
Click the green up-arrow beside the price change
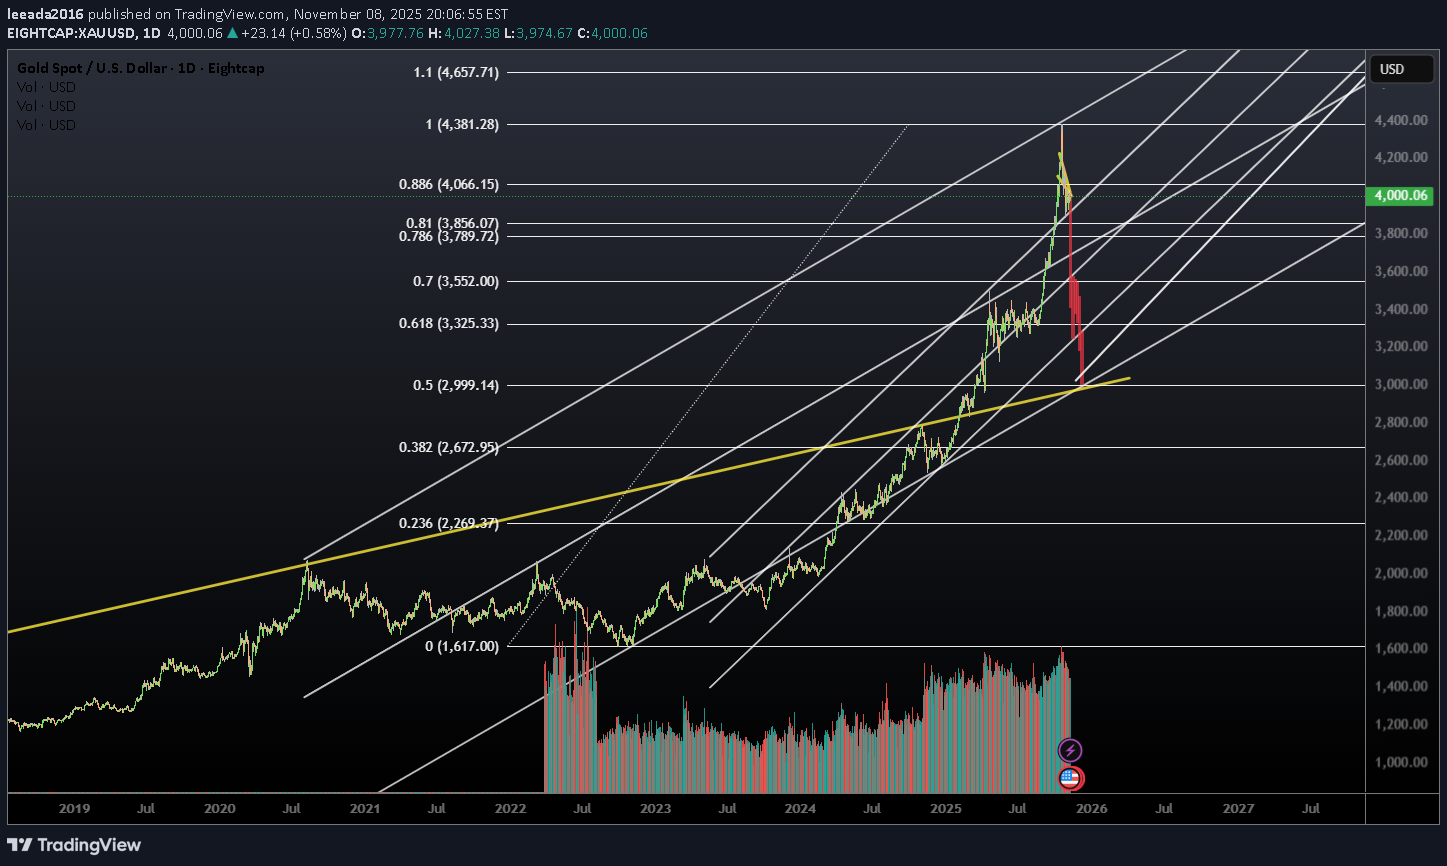point(233,33)
